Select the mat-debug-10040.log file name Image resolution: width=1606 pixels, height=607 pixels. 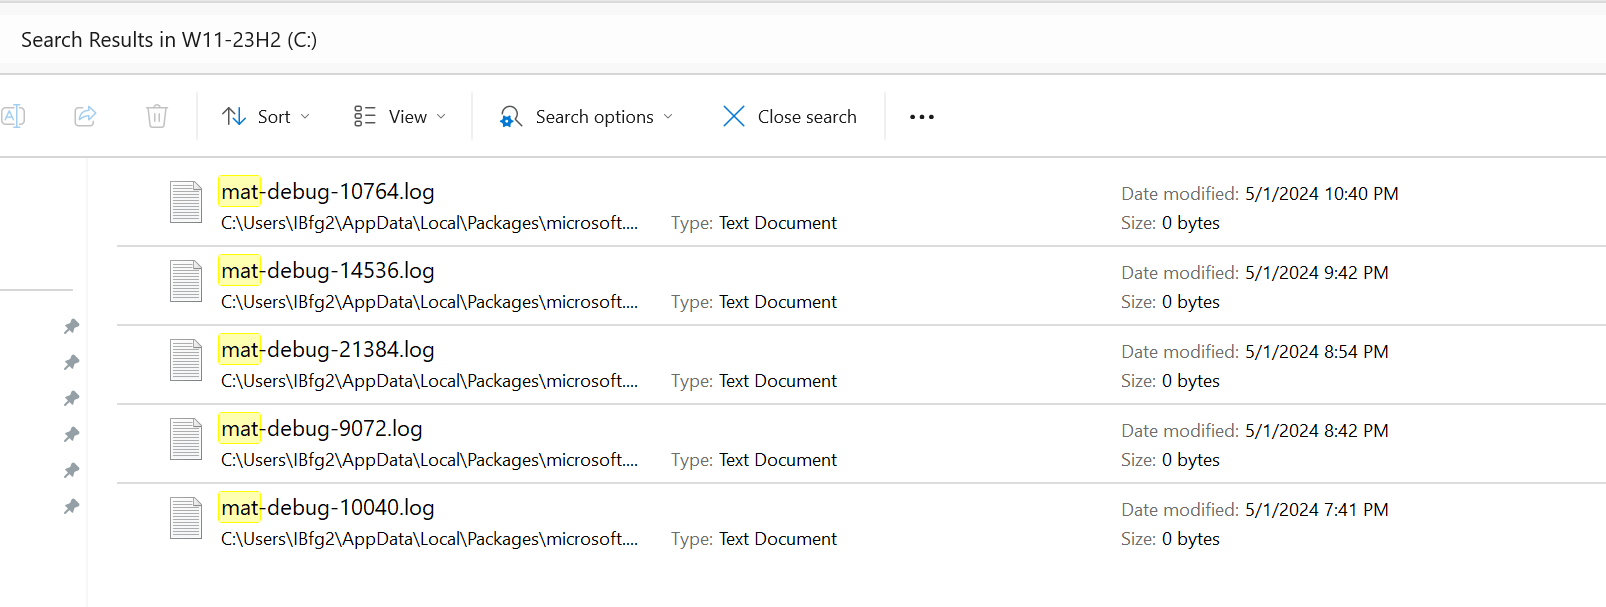[x=328, y=508]
